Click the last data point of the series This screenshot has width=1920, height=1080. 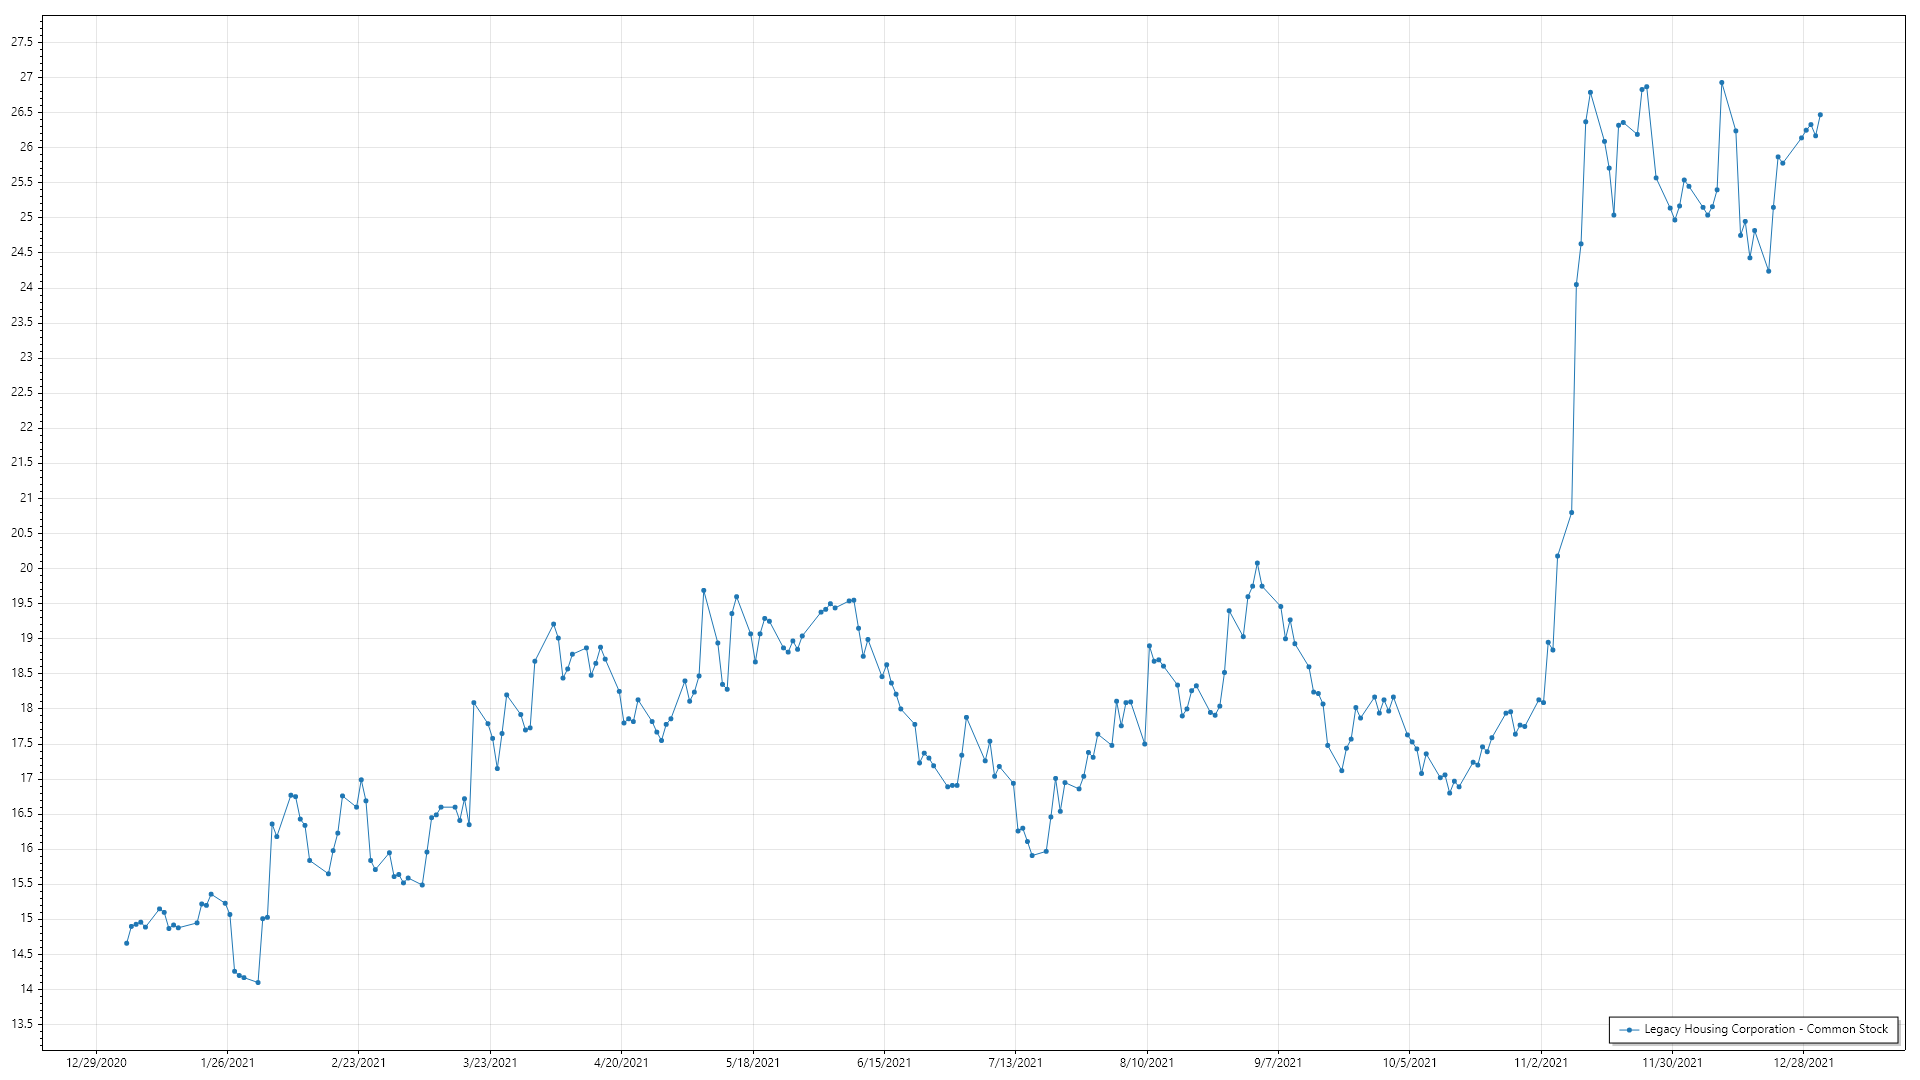click(x=1820, y=115)
